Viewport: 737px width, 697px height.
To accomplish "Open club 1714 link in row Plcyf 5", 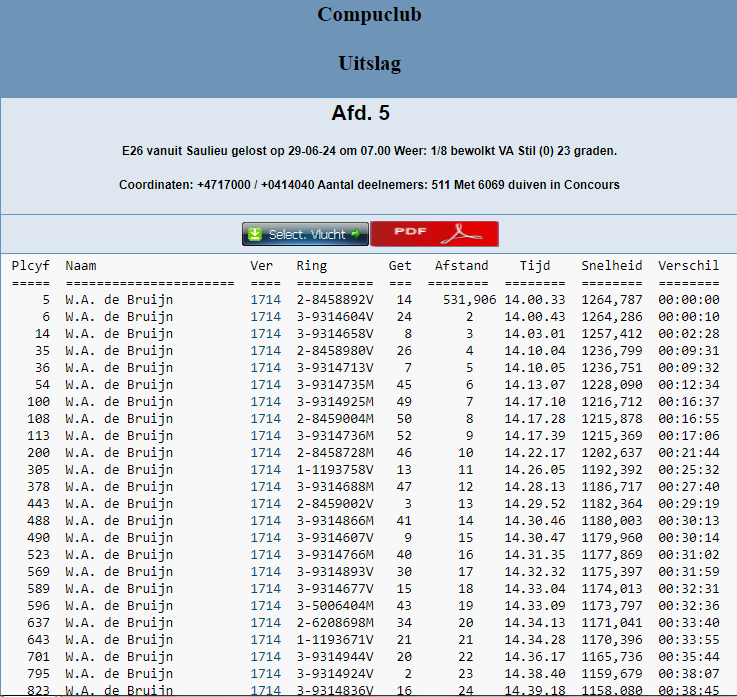I will pyautogui.click(x=265, y=299).
